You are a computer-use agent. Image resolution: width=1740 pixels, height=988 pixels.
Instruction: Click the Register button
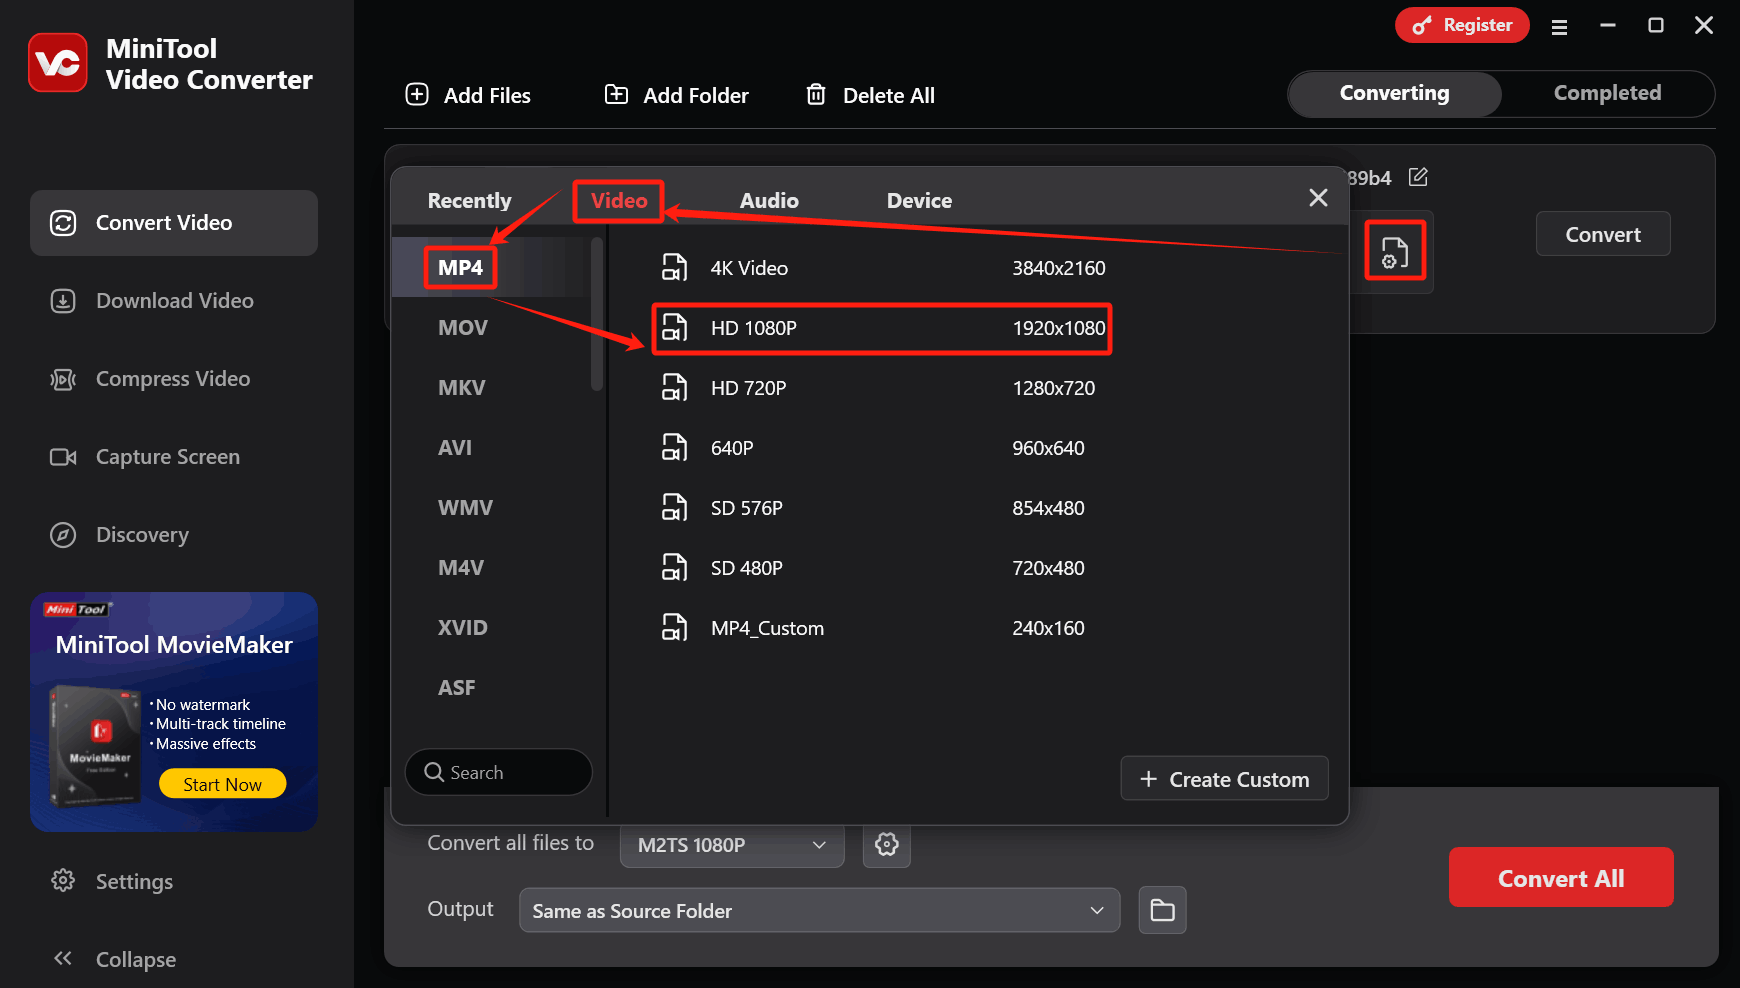tap(1462, 25)
